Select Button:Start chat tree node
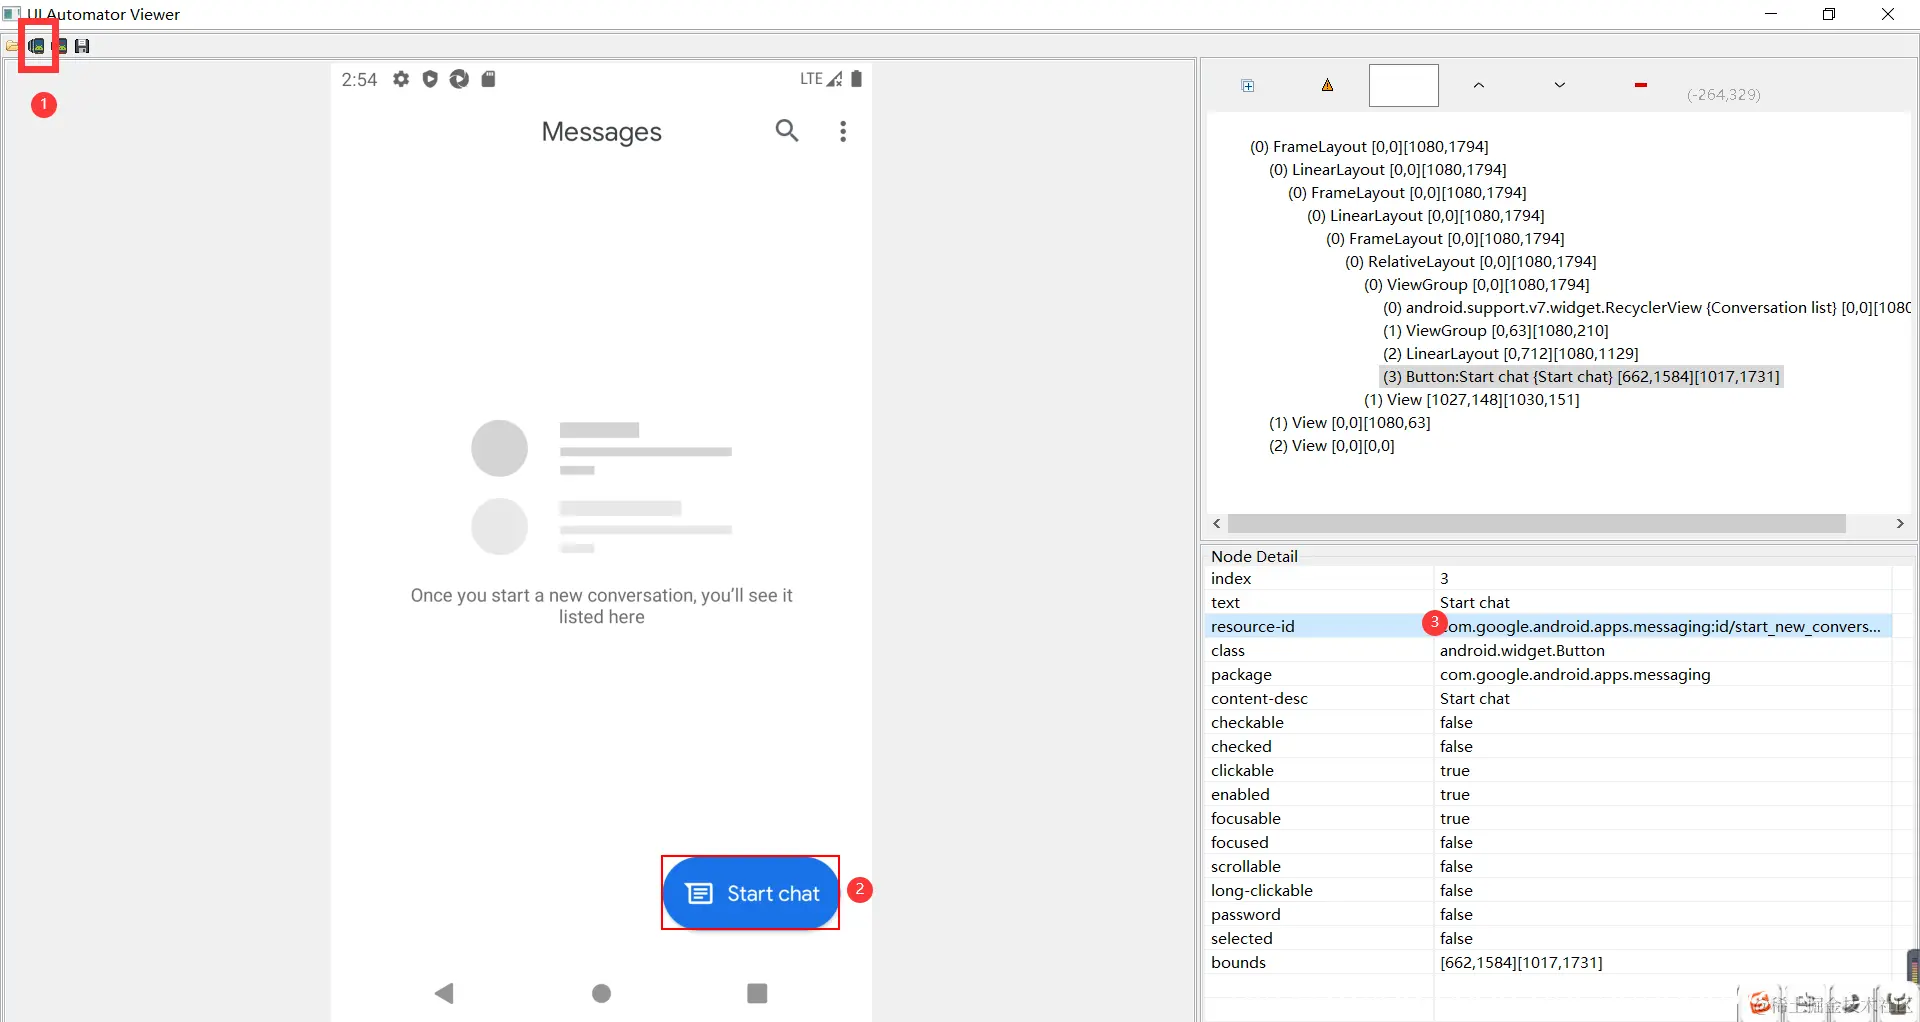 tap(1581, 377)
